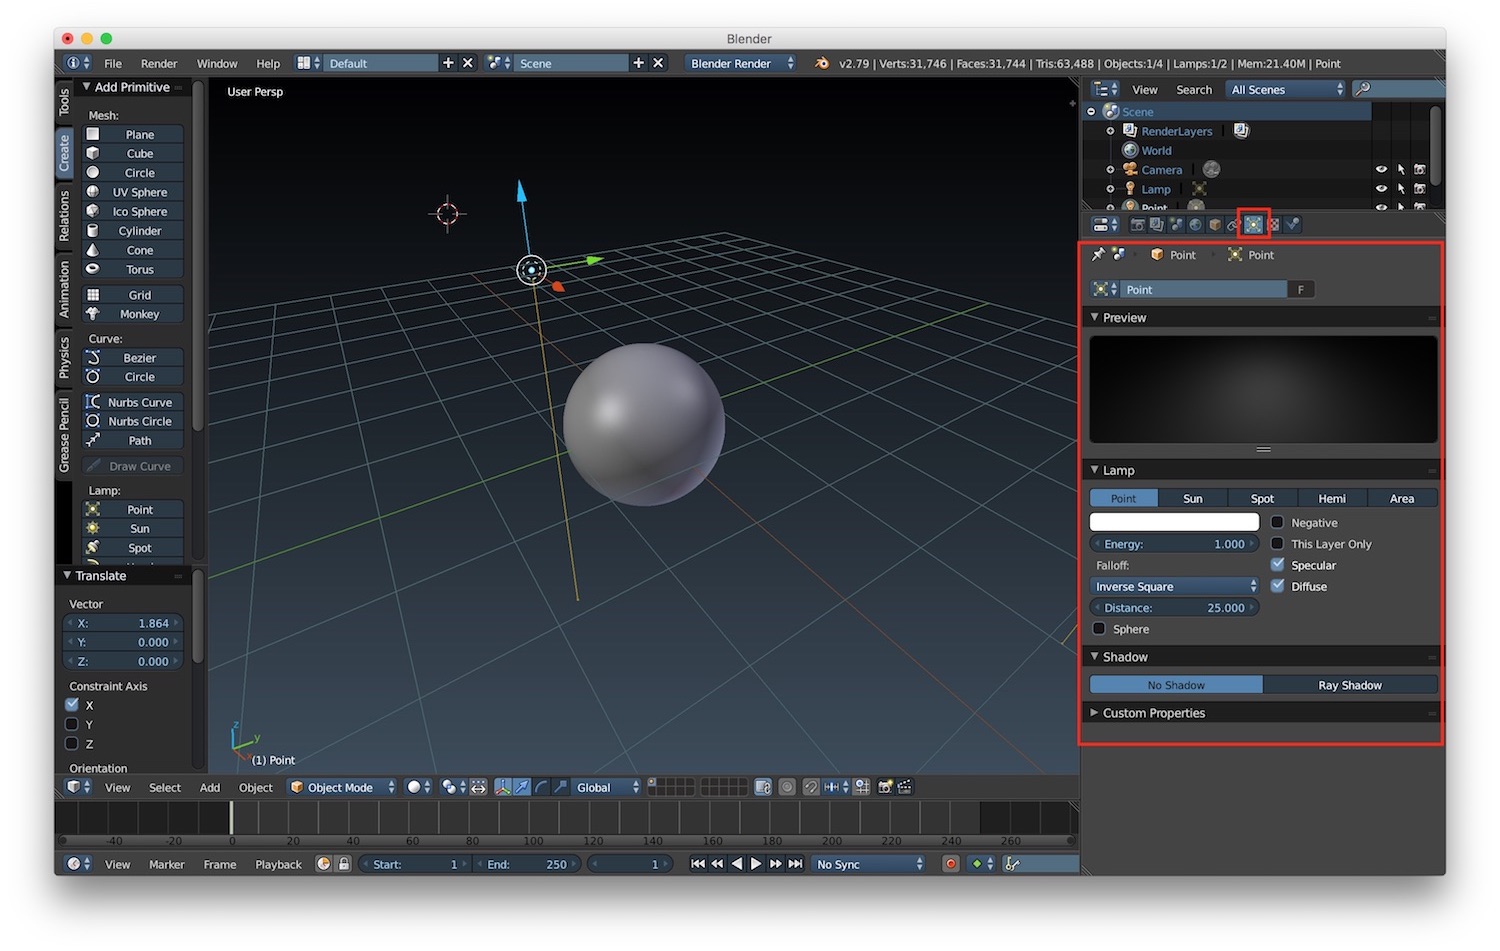This screenshot has height=951, width=1500.
Task: Open the Blender Render engine dropdown
Action: 741,63
